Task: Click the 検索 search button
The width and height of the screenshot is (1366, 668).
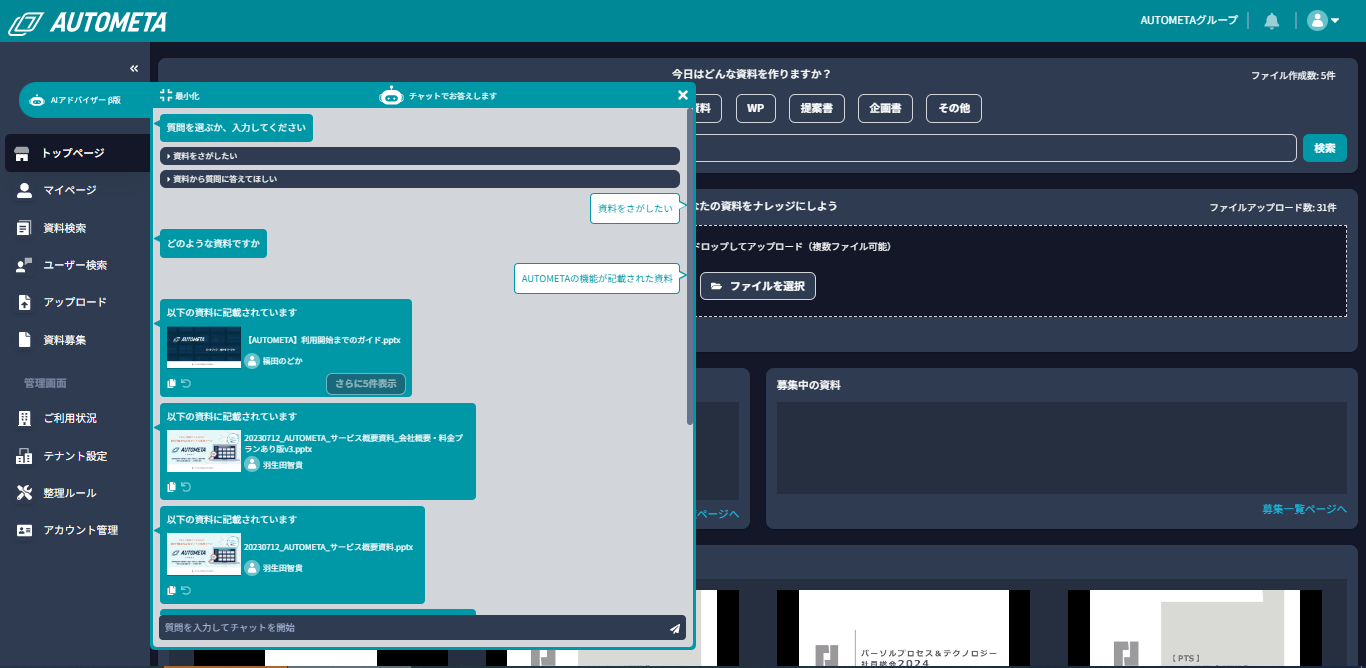Action: click(x=1325, y=148)
